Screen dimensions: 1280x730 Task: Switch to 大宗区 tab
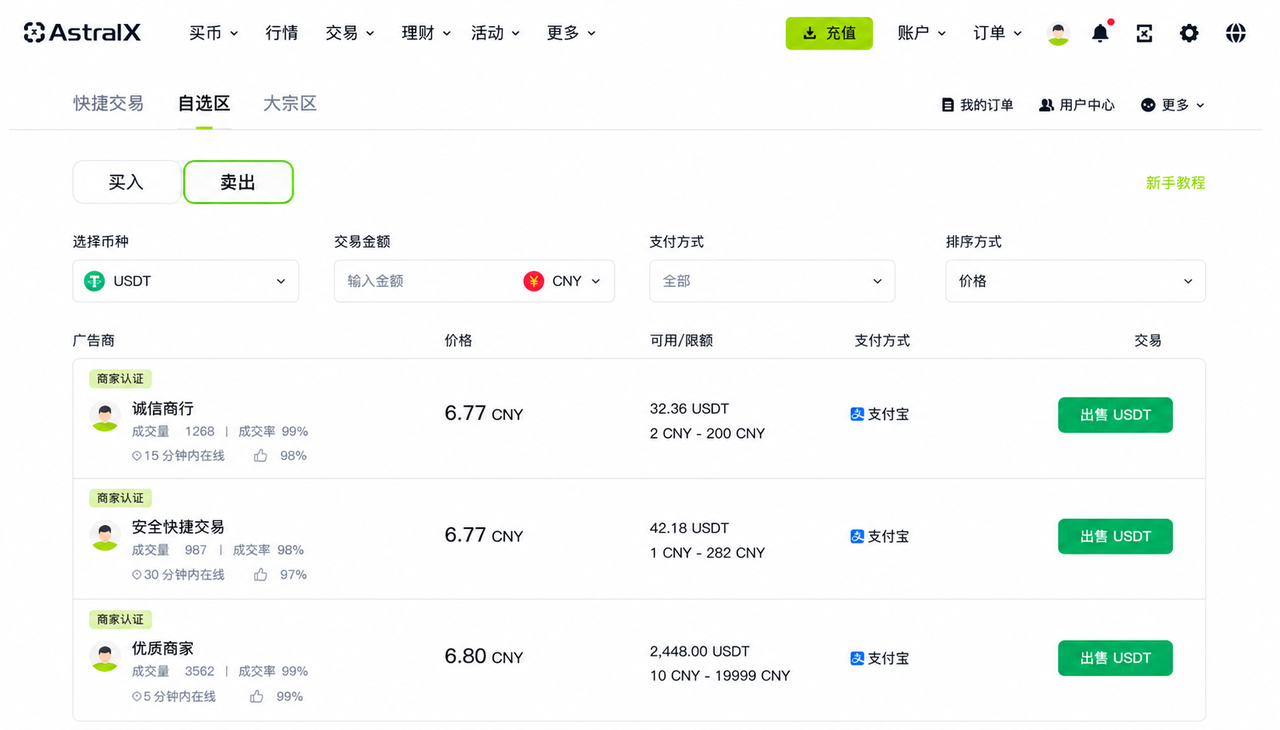290,103
